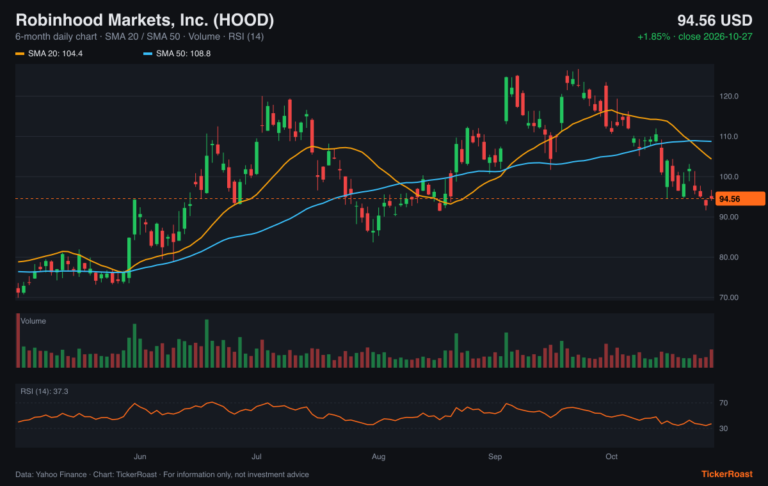The image size is (768, 486).
Task: Click the TickerRoast brand logo text
Action: point(727,474)
